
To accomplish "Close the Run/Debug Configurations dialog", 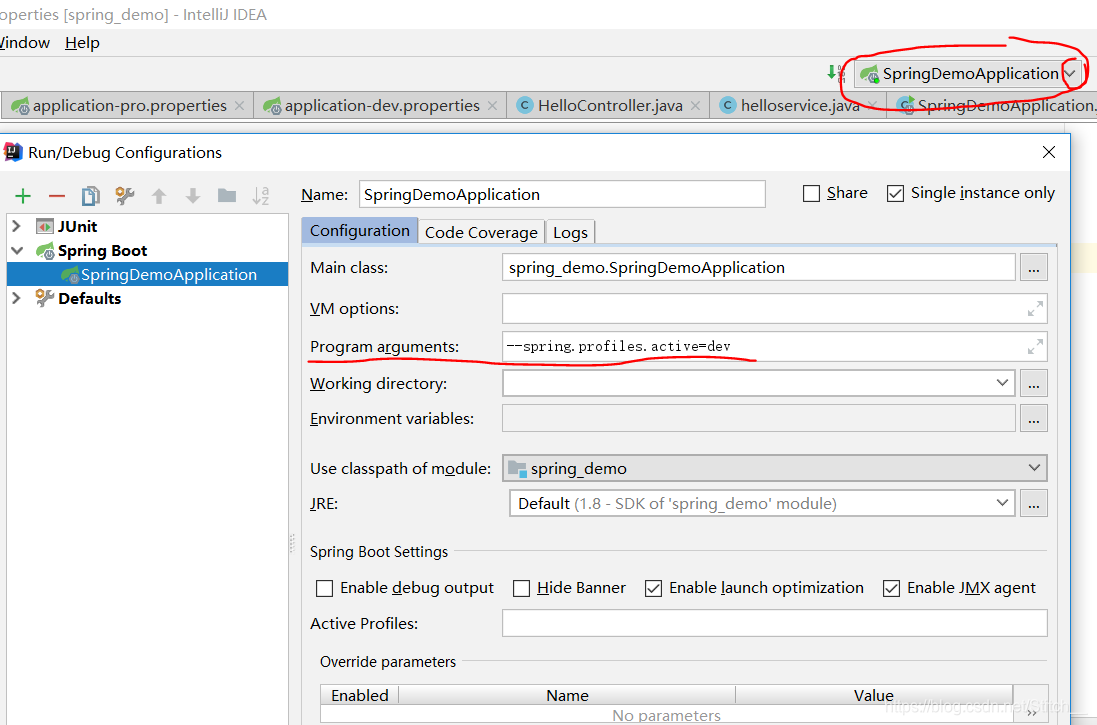I will 1048,152.
